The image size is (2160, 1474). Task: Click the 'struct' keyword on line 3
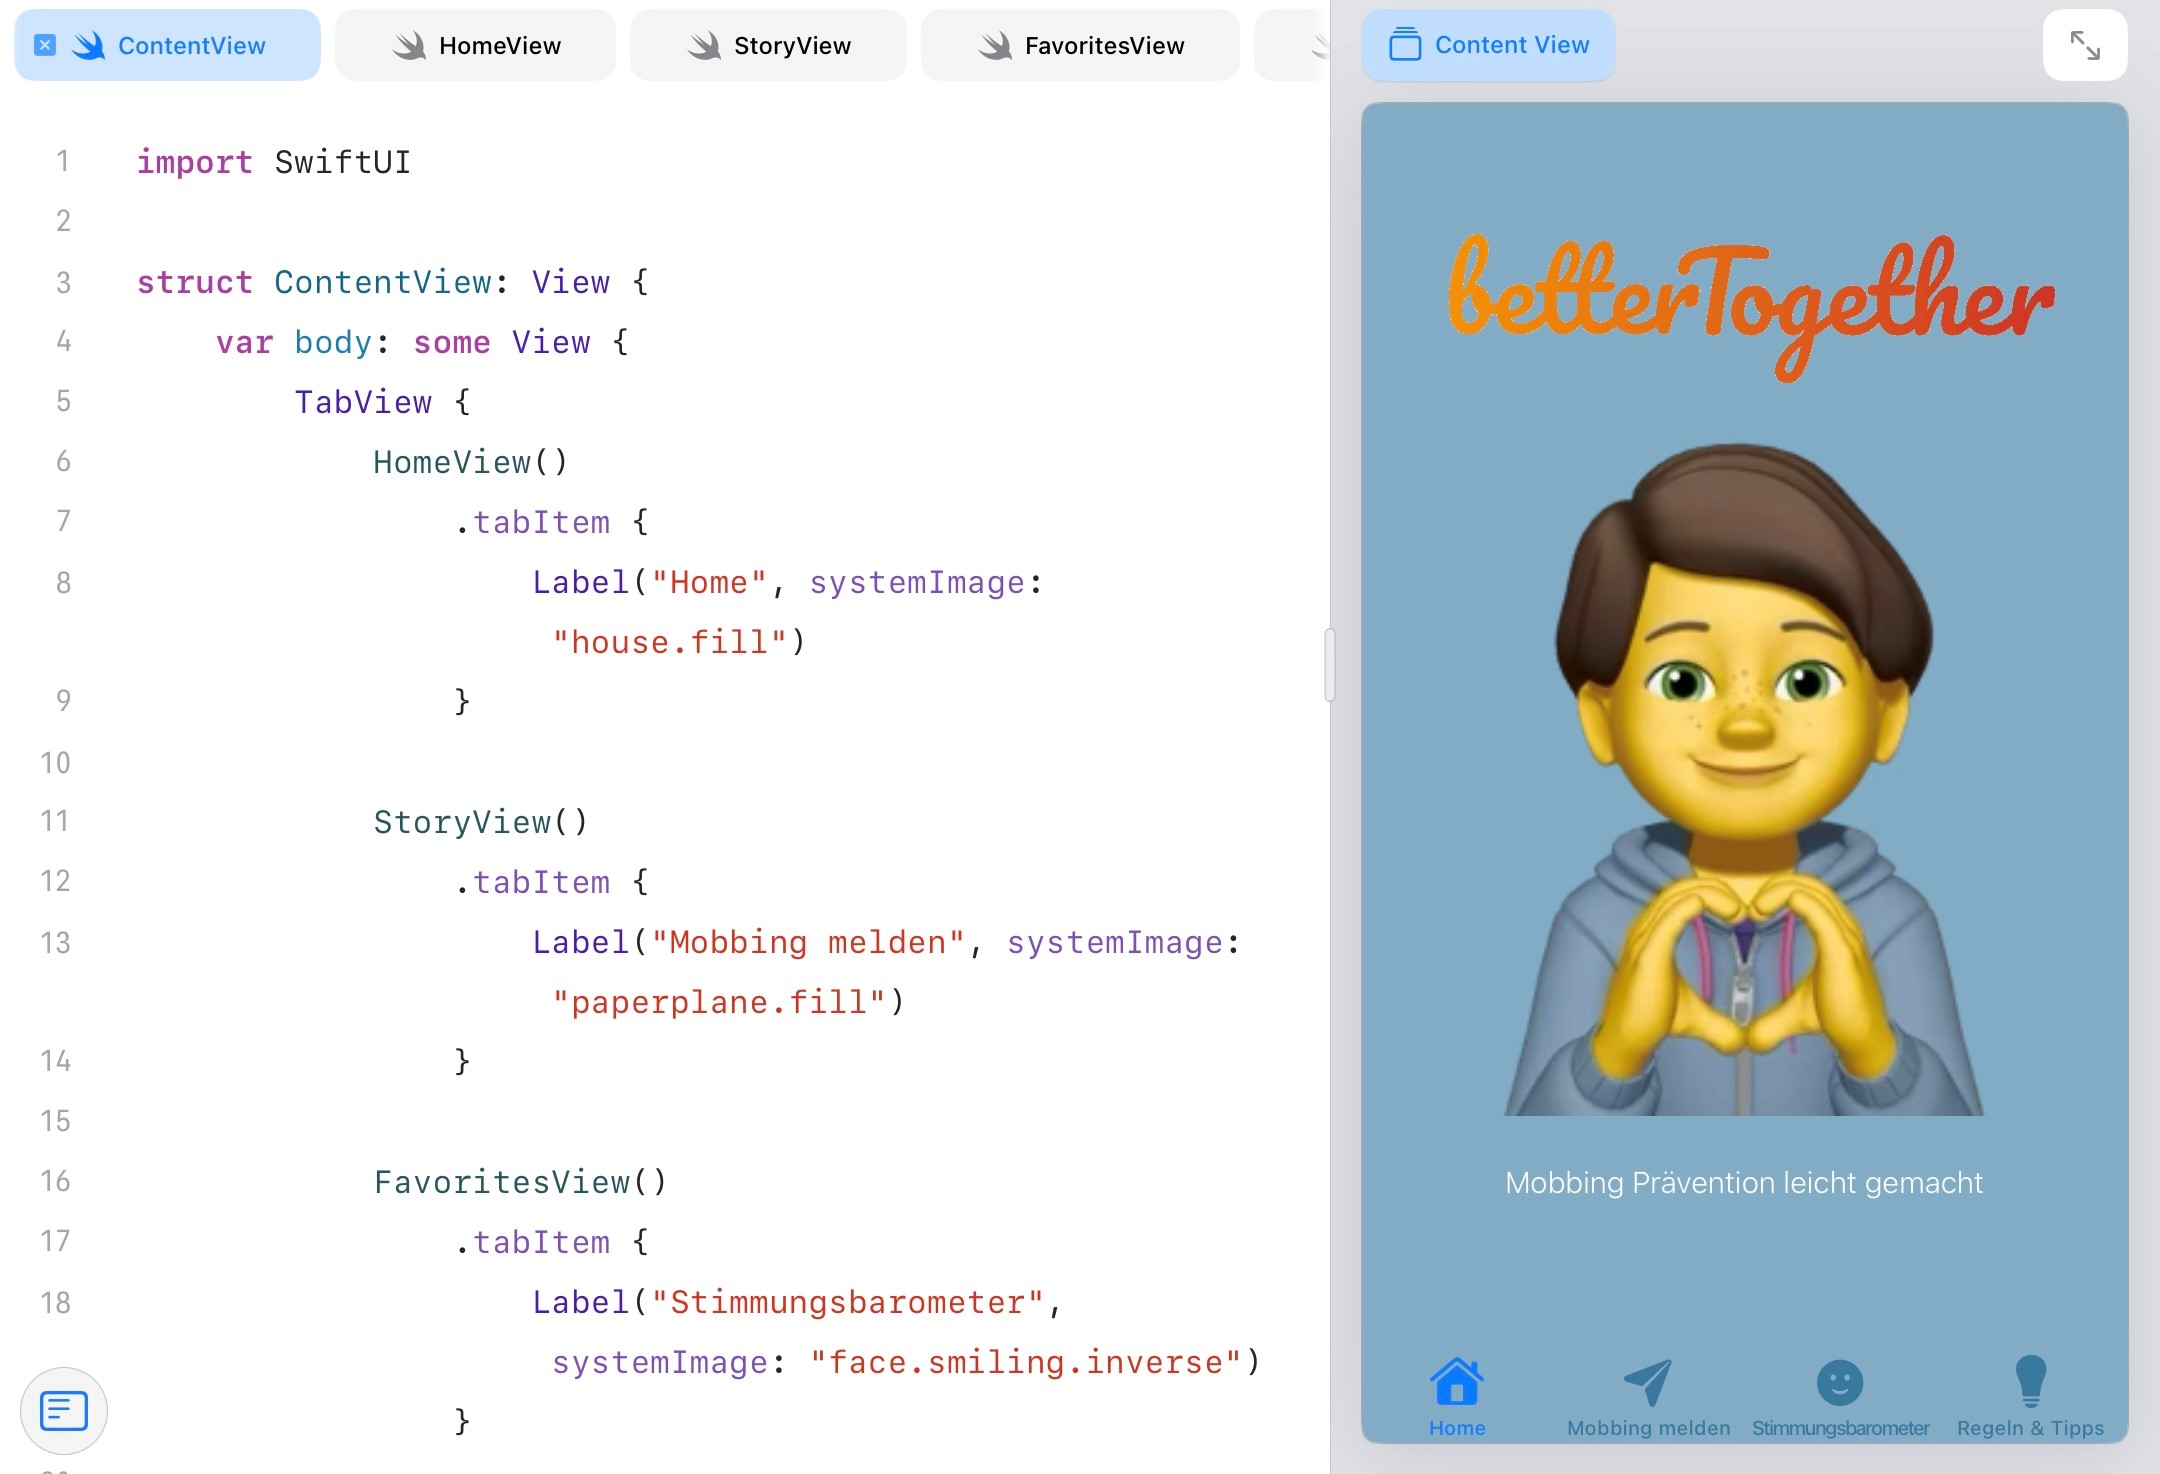pos(194,282)
